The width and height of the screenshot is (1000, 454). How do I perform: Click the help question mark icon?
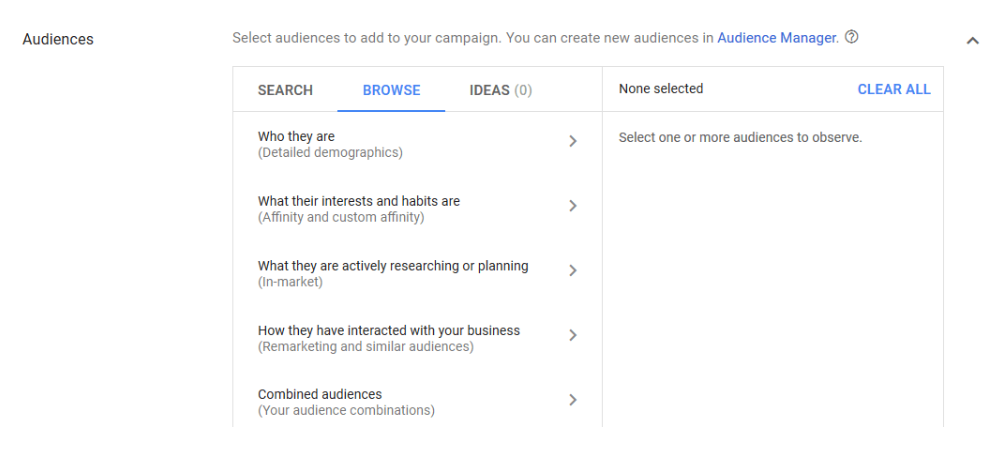[851, 38]
